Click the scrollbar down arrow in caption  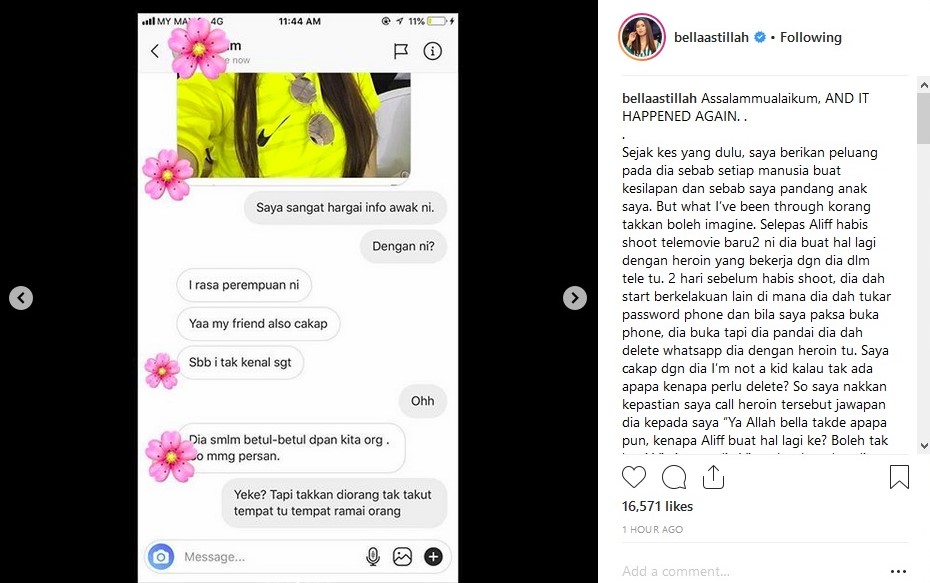pos(923,446)
